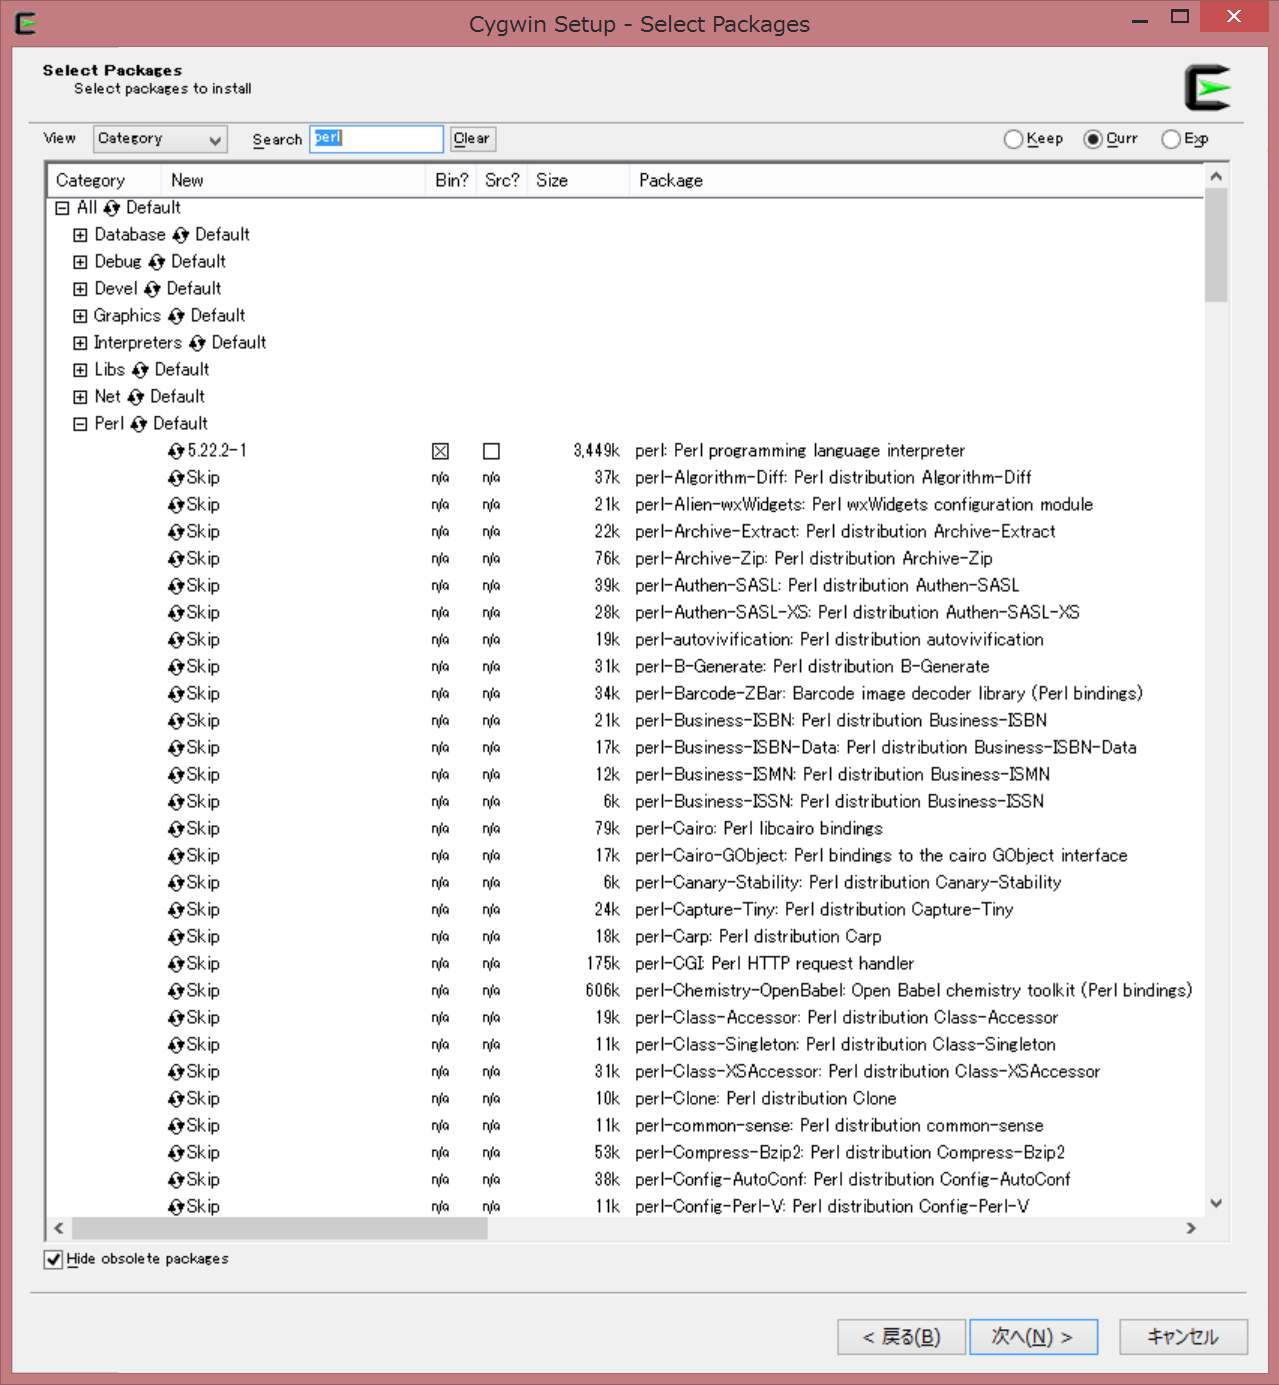This screenshot has width=1279, height=1385.
Task: Toggle the Hide obsolete packages checkbox
Action: (x=53, y=1259)
